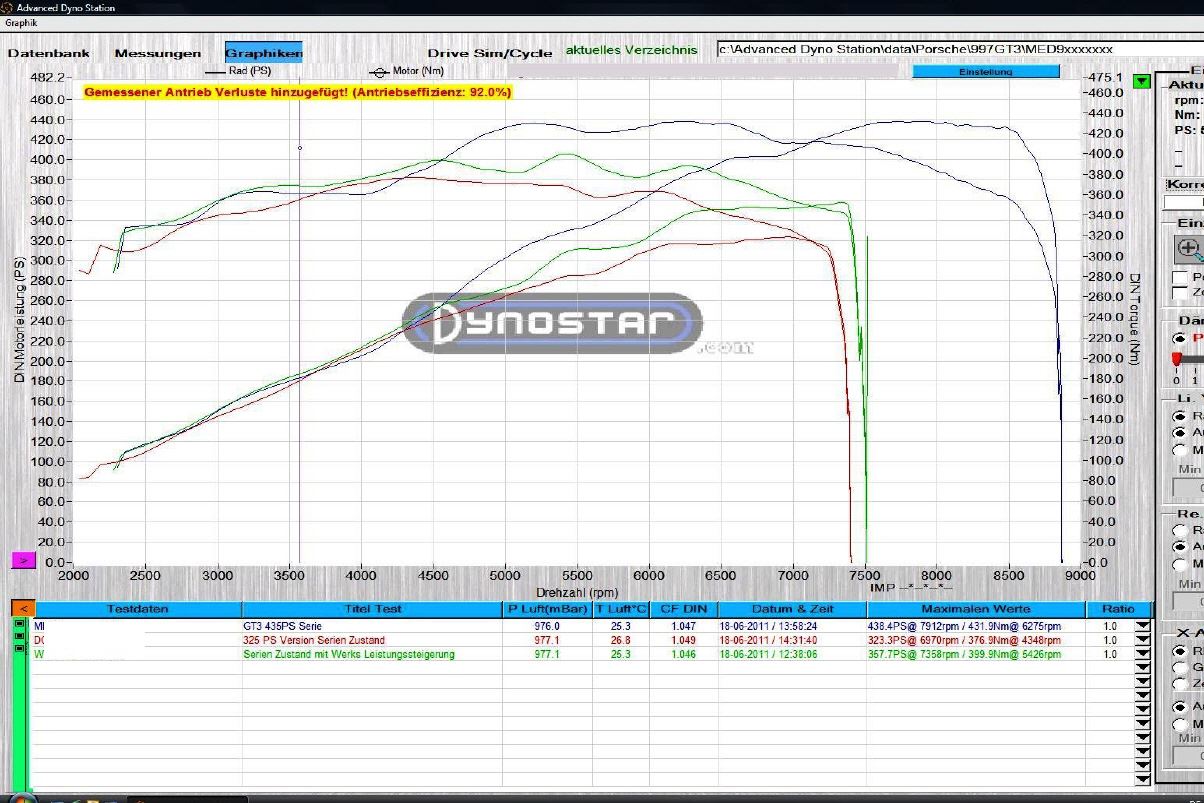Select the R... radio button in the Re. group

1181,531
